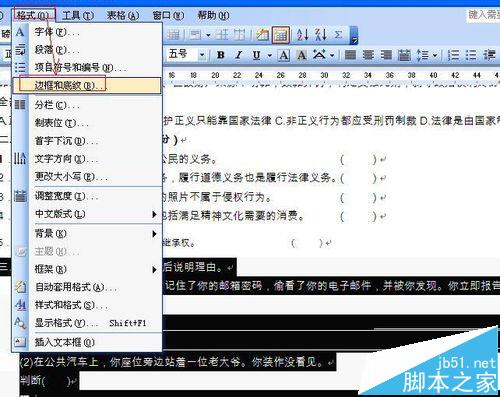Align text right
500x397 pixels.
[x=386, y=55]
